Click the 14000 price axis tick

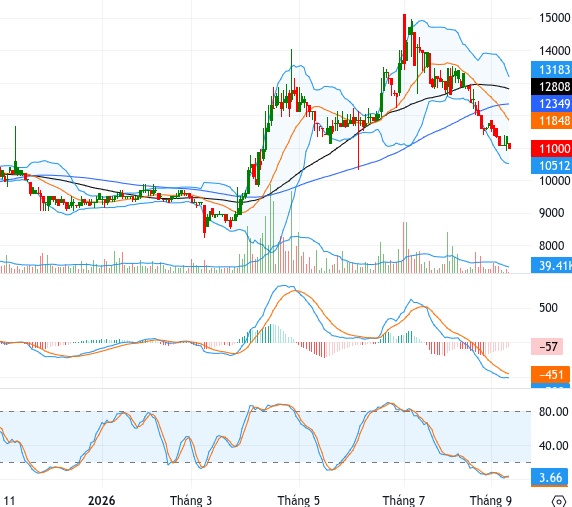coord(554,51)
